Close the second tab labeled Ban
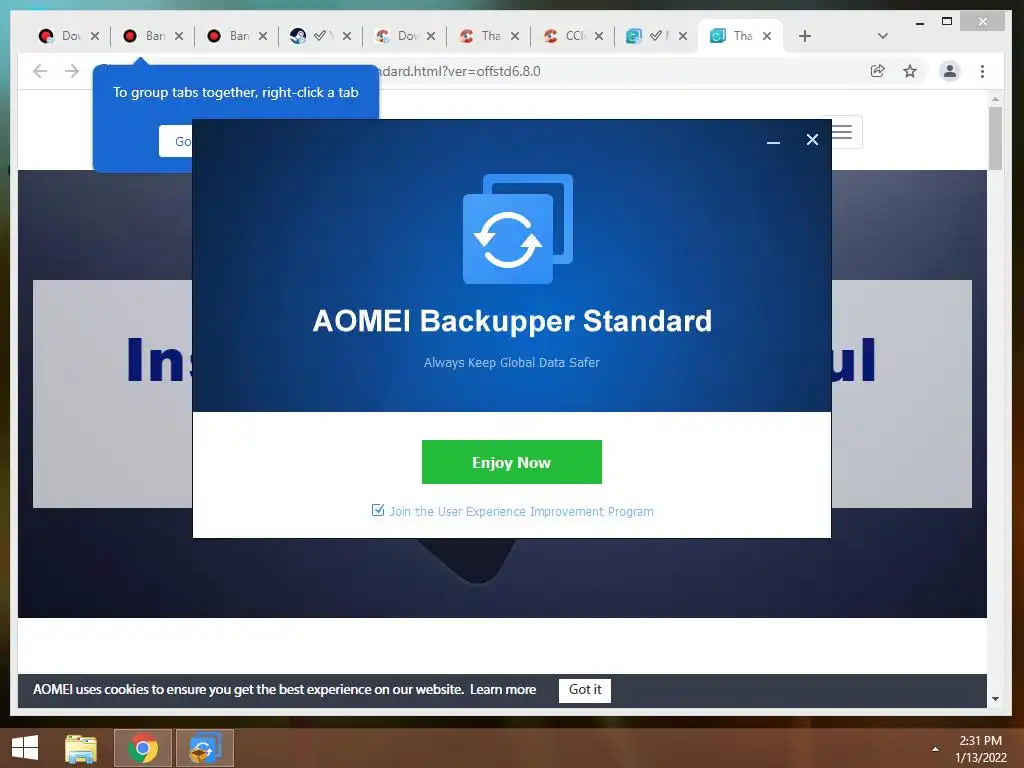 pyautogui.click(x=179, y=36)
